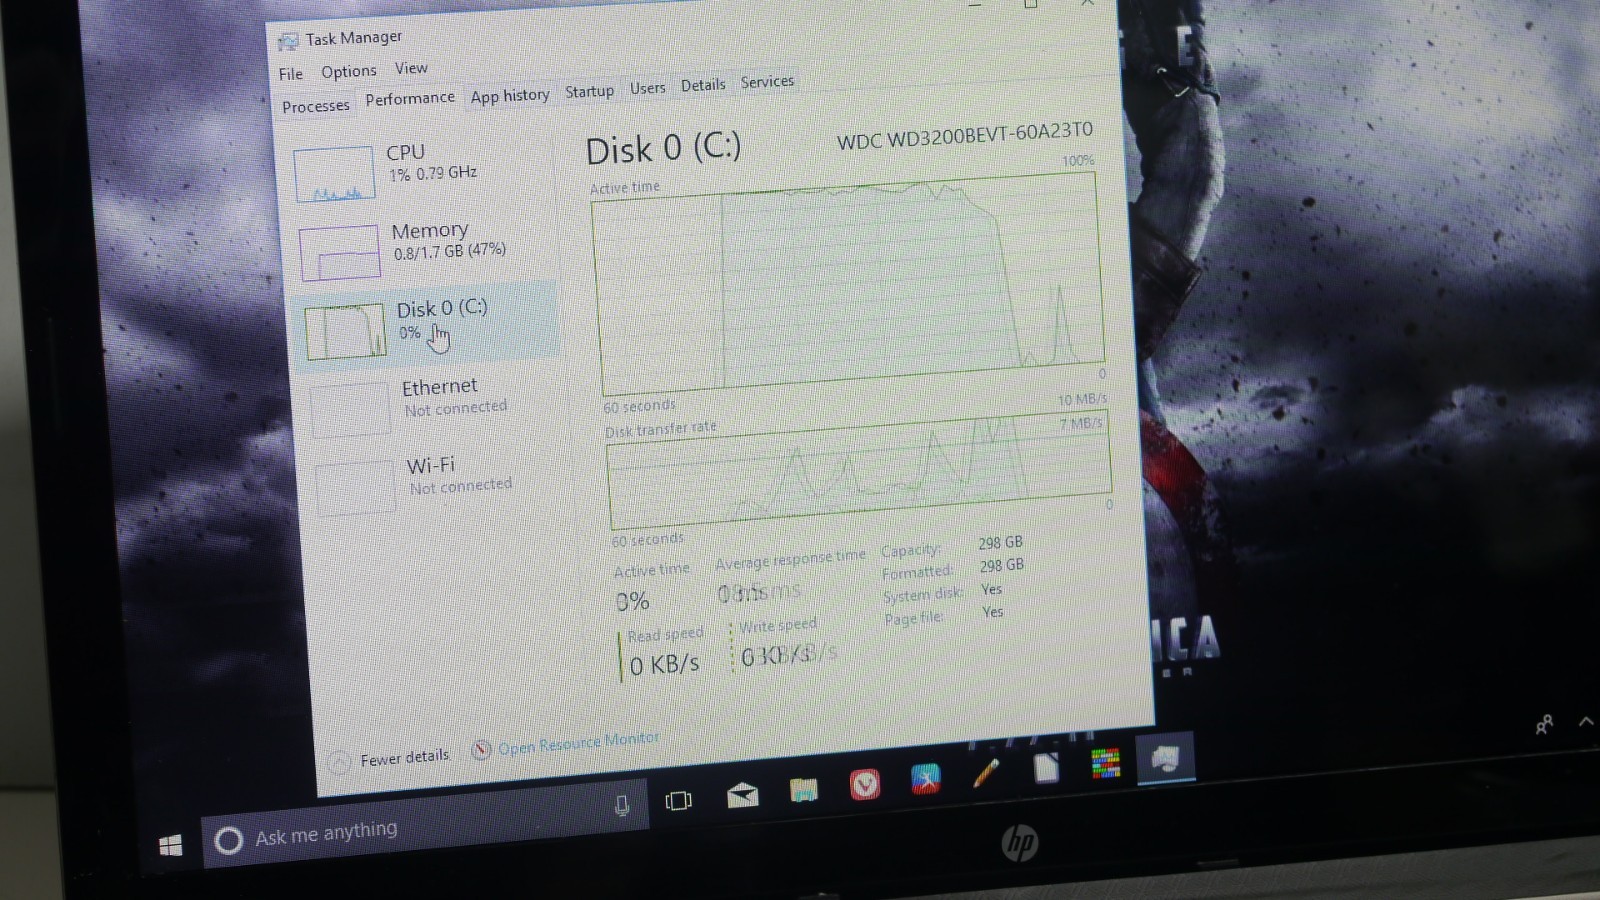Open the Windows Start menu
The height and width of the screenshot is (900, 1600).
(x=171, y=846)
